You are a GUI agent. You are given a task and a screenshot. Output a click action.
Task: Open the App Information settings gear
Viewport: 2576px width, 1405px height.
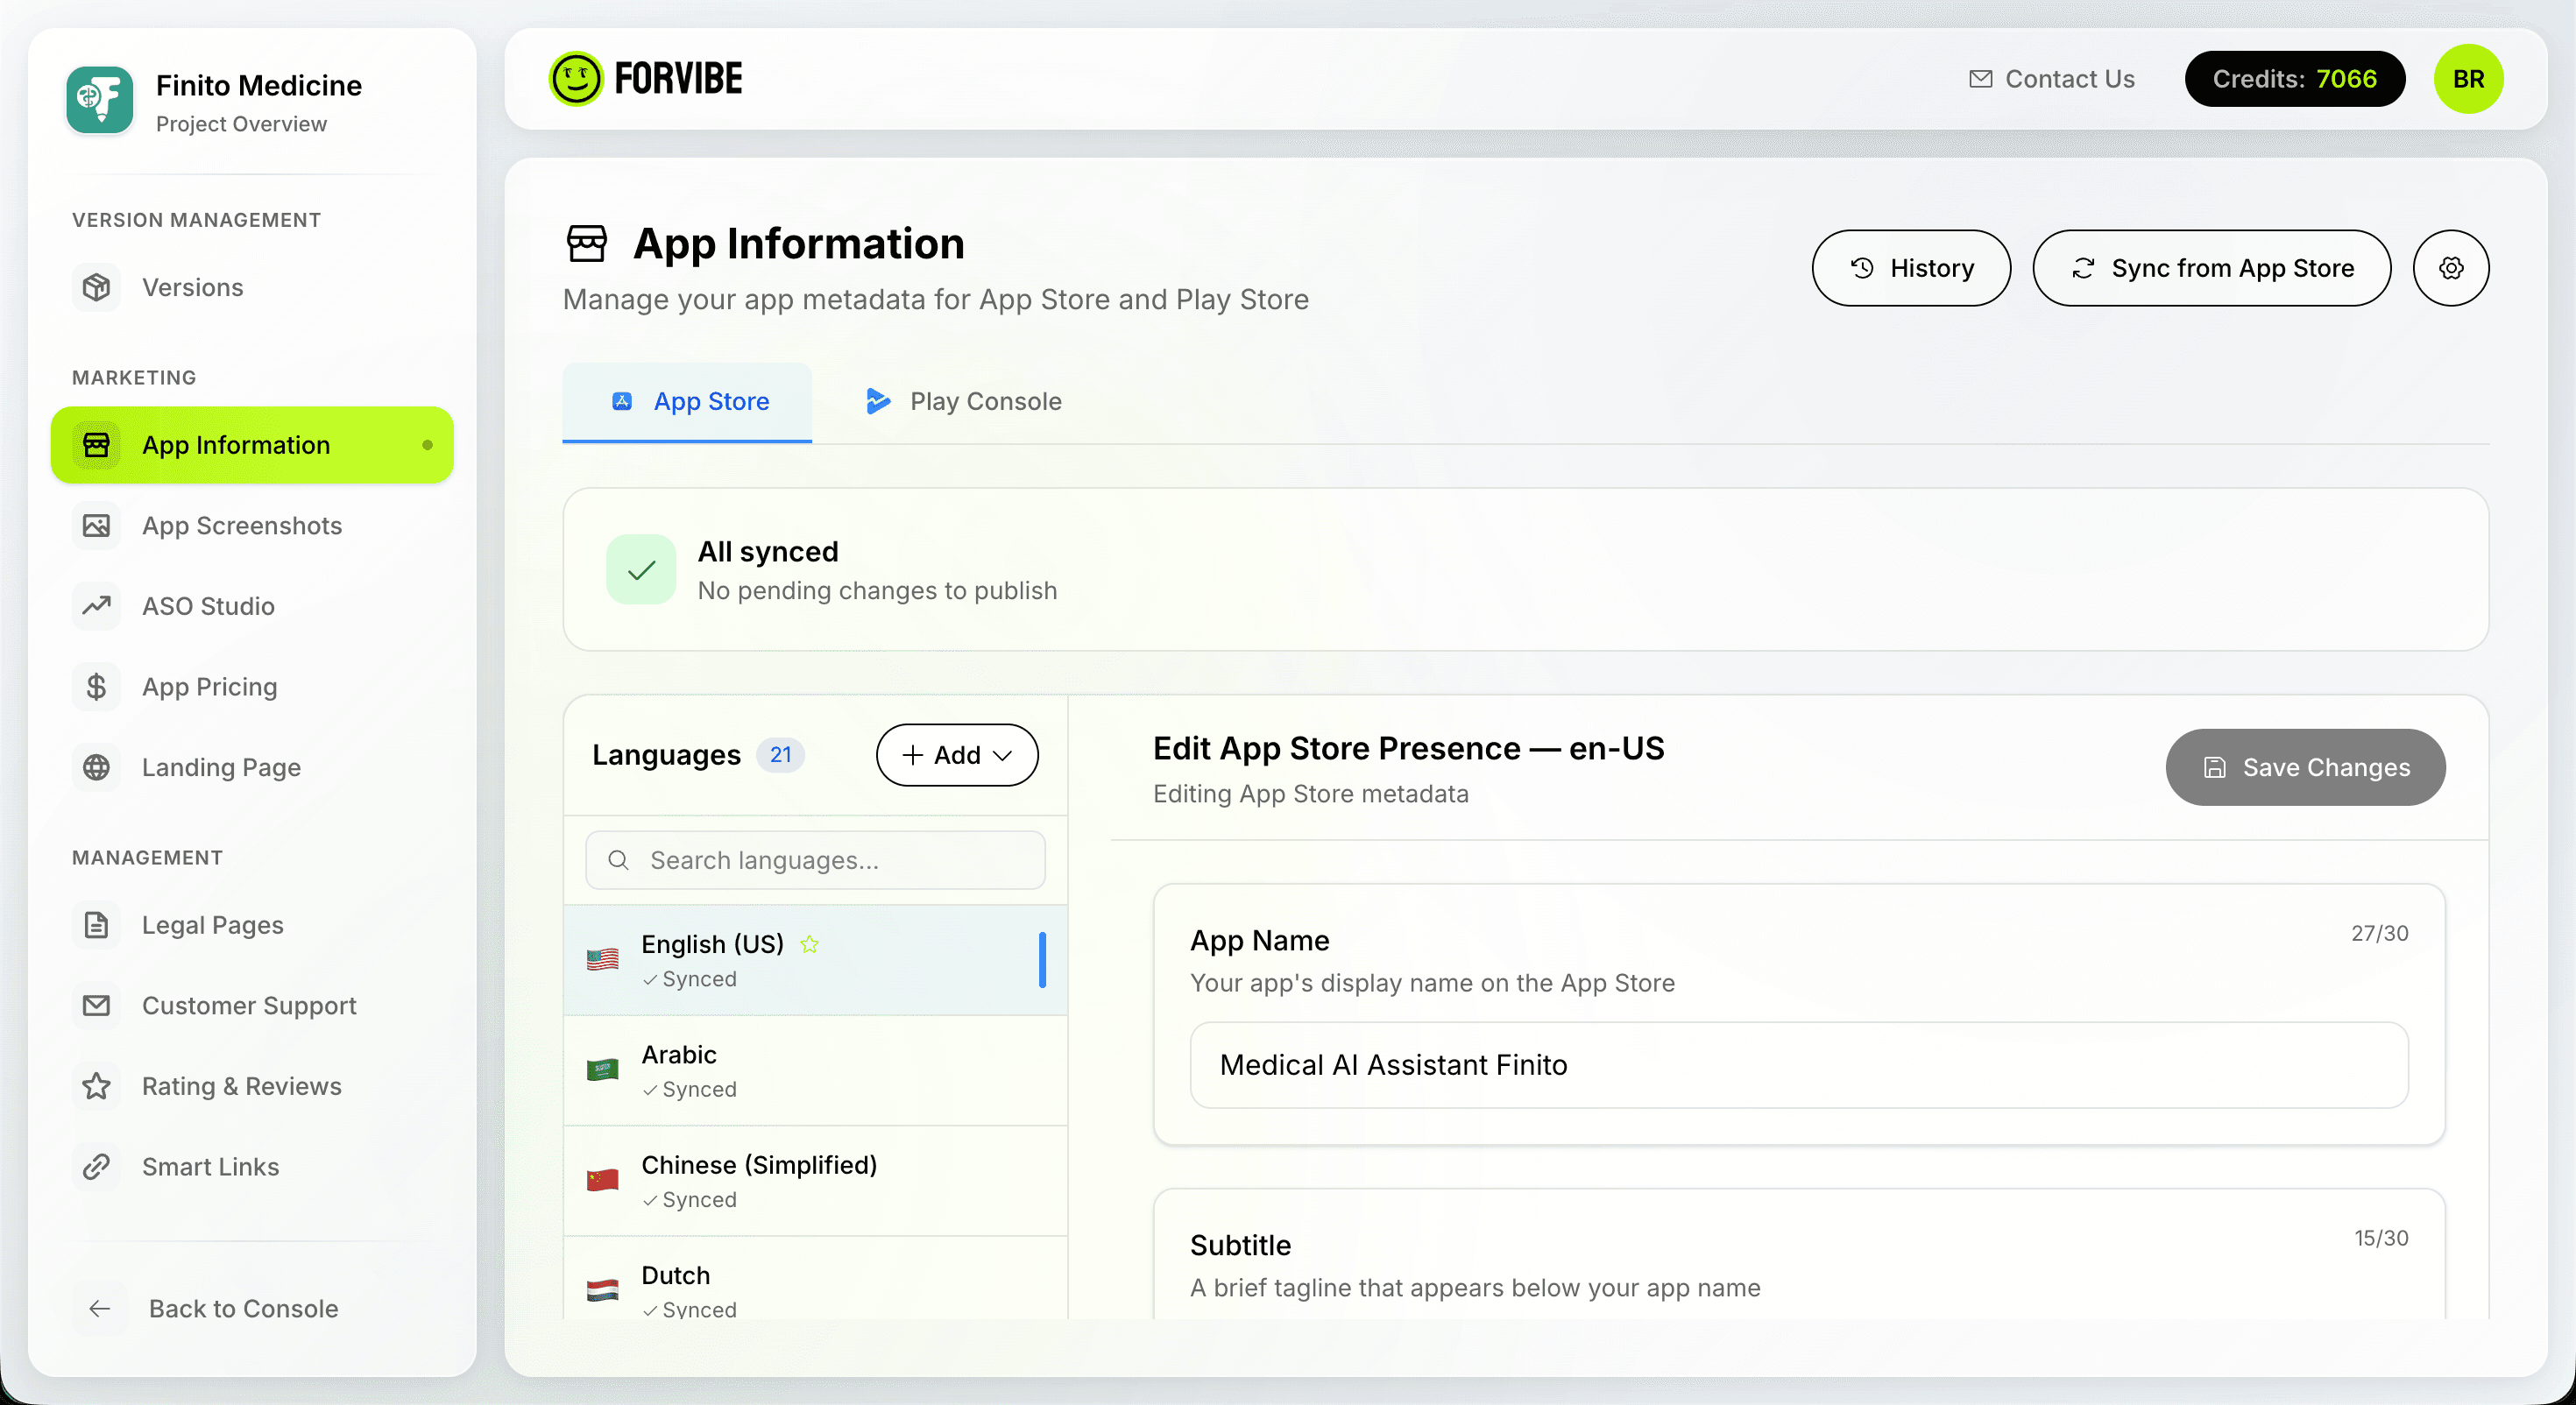click(x=2451, y=268)
